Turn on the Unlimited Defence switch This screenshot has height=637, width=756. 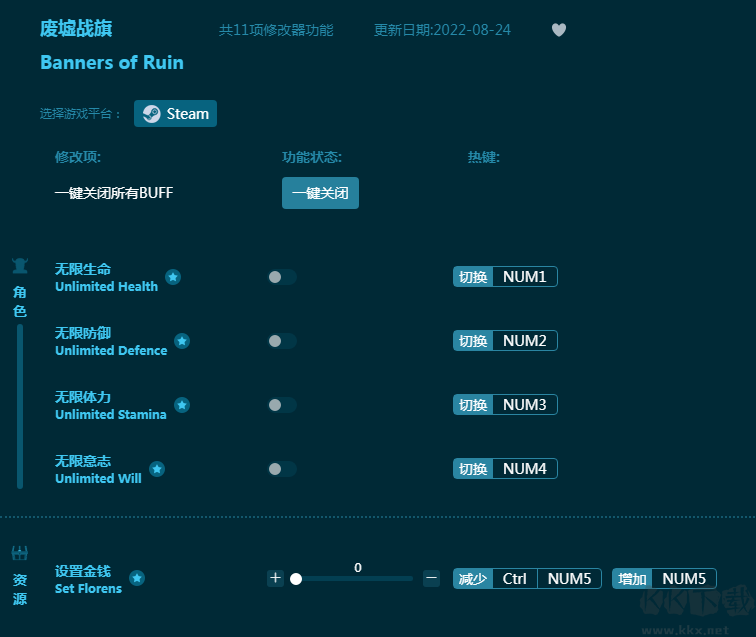pos(282,341)
